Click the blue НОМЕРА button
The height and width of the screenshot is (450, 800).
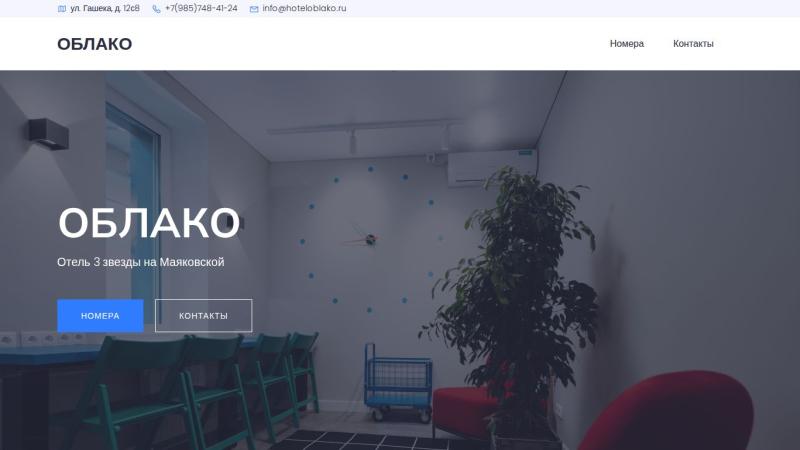(x=100, y=316)
